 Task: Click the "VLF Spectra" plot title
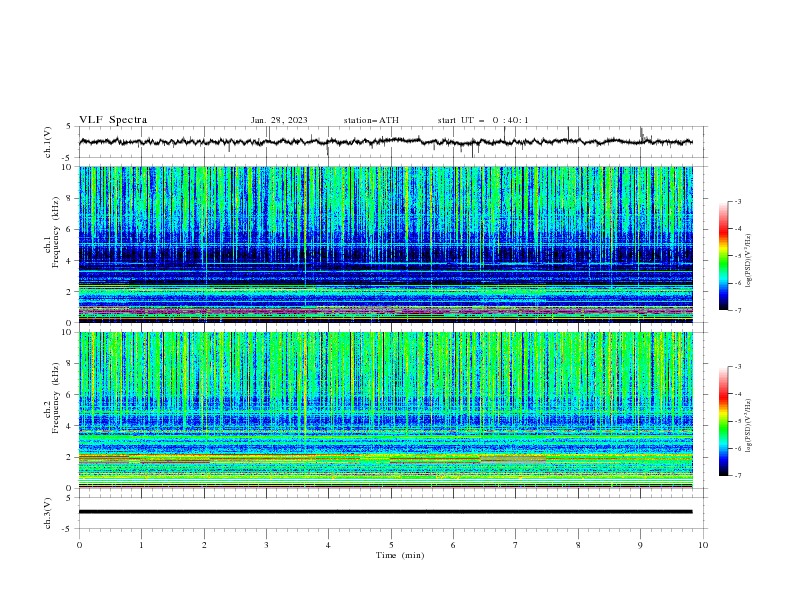pos(113,120)
